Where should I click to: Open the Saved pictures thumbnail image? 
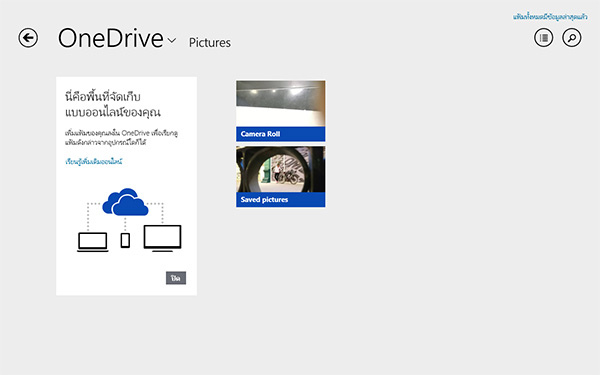(280, 169)
